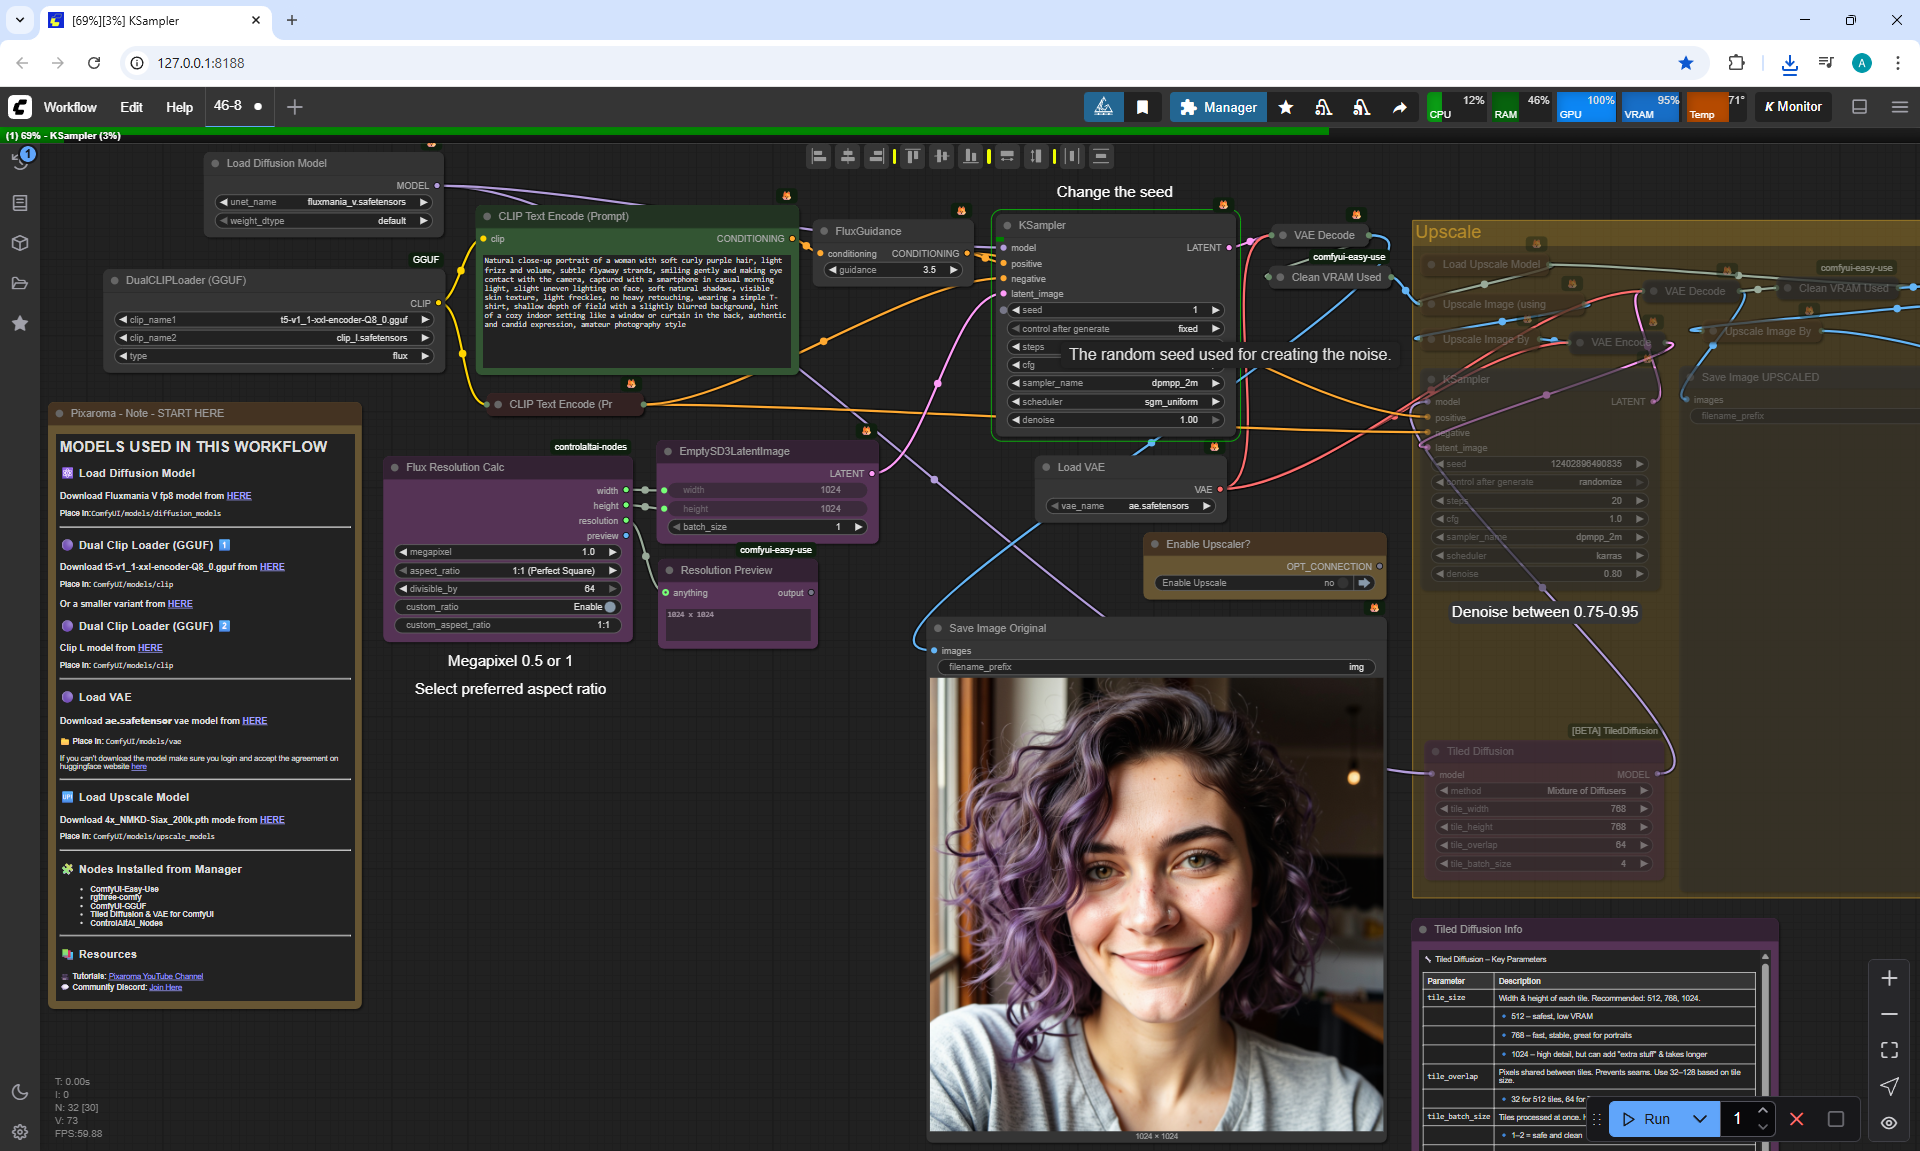1920x1151 pixels.
Task: Cancel current run with red X
Action: [x=1797, y=1119]
